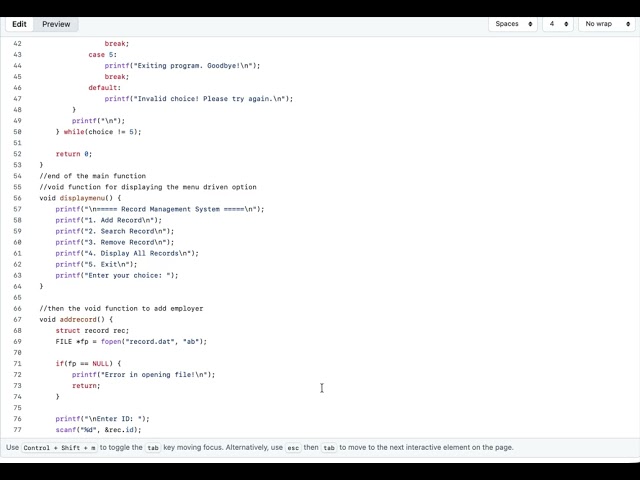This screenshot has width=640, height=480.
Task: Click the 'Invalid choice! Please try again' line
Action: [199, 99]
